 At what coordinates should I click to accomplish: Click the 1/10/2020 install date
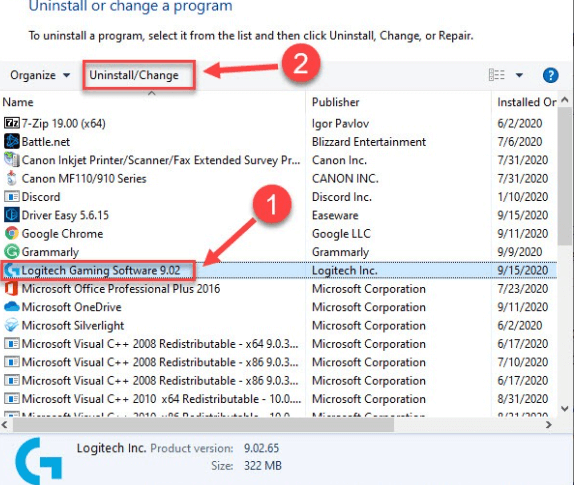click(x=522, y=197)
